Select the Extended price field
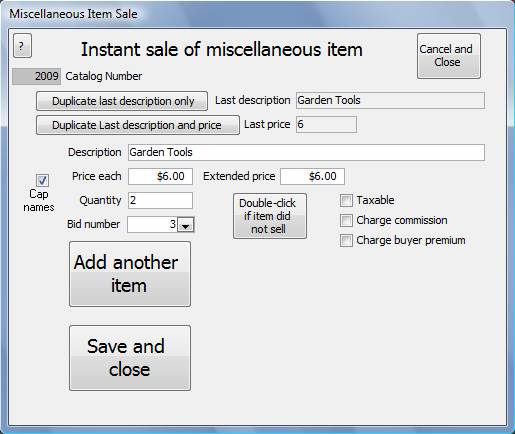This screenshot has width=515, height=434. (x=312, y=176)
